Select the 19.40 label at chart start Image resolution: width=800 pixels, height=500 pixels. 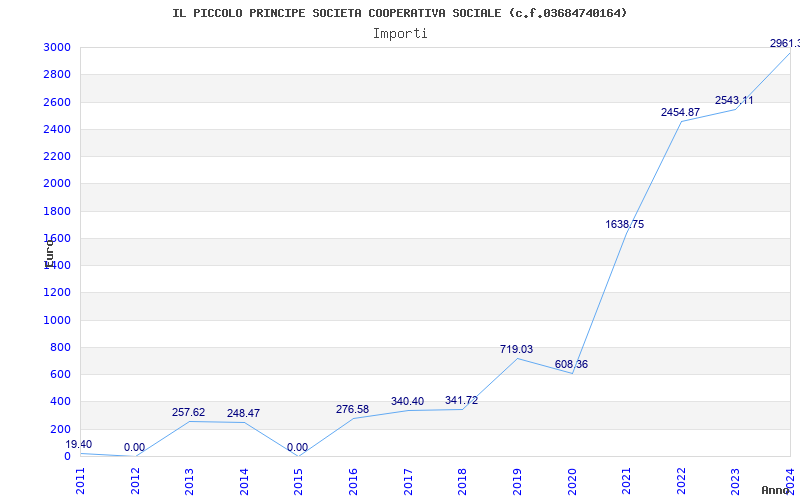79,444
